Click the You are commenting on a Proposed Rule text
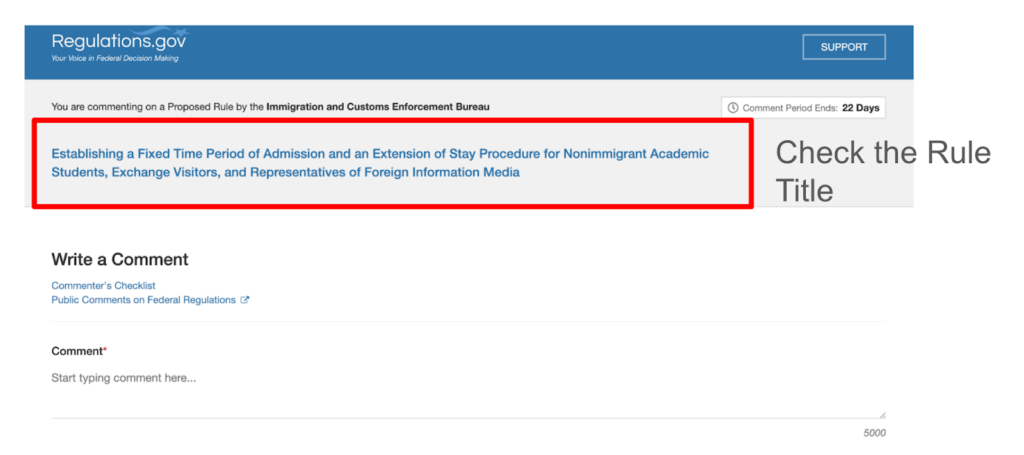1024x455 pixels. click(157, 106)
